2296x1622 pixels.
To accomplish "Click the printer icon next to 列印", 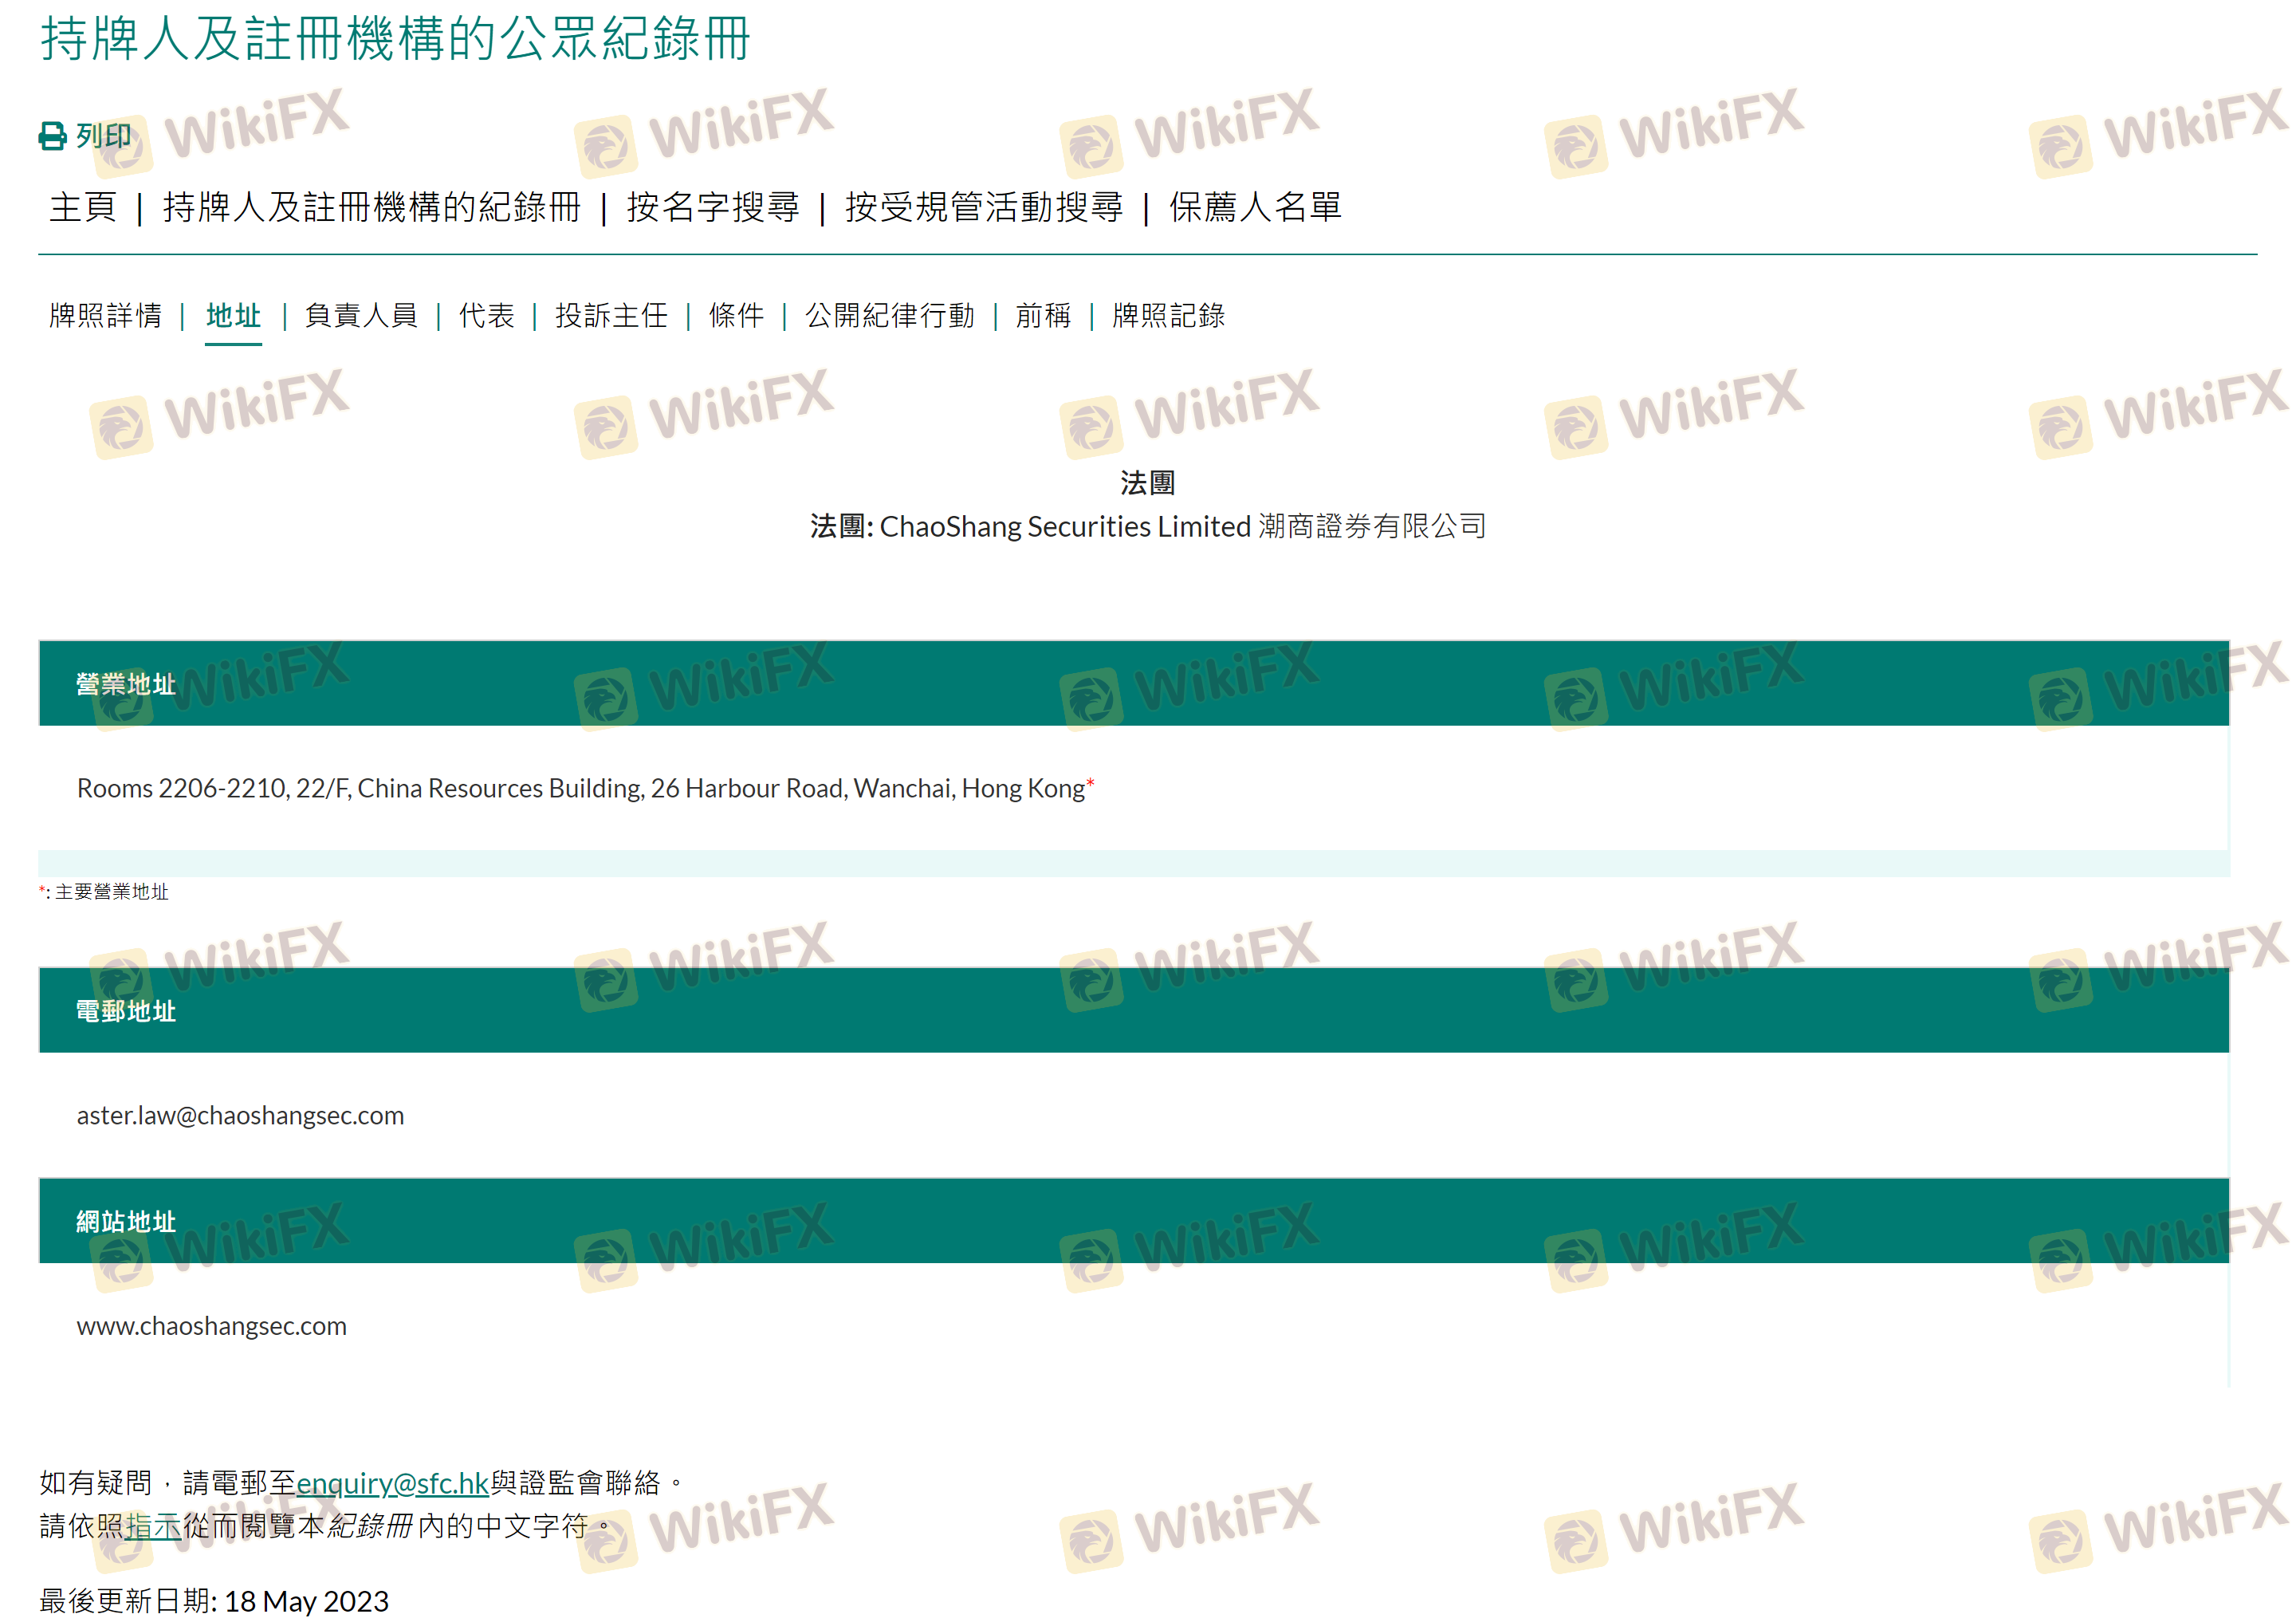I will (52, 136).
